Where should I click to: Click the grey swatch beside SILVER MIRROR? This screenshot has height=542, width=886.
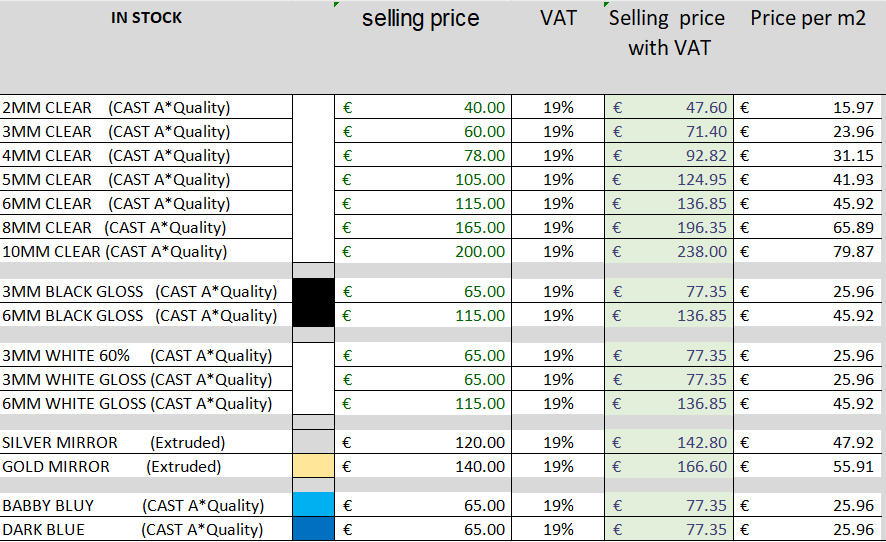tap(314, 443)
